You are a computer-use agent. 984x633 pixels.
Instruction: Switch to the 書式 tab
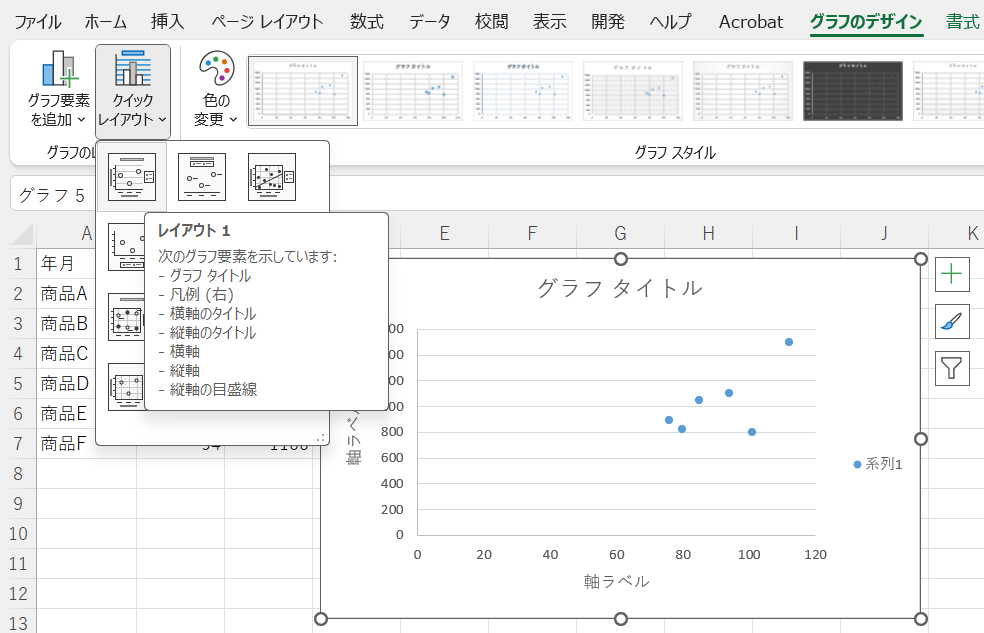pyautogui.click(x=963, y=23)
